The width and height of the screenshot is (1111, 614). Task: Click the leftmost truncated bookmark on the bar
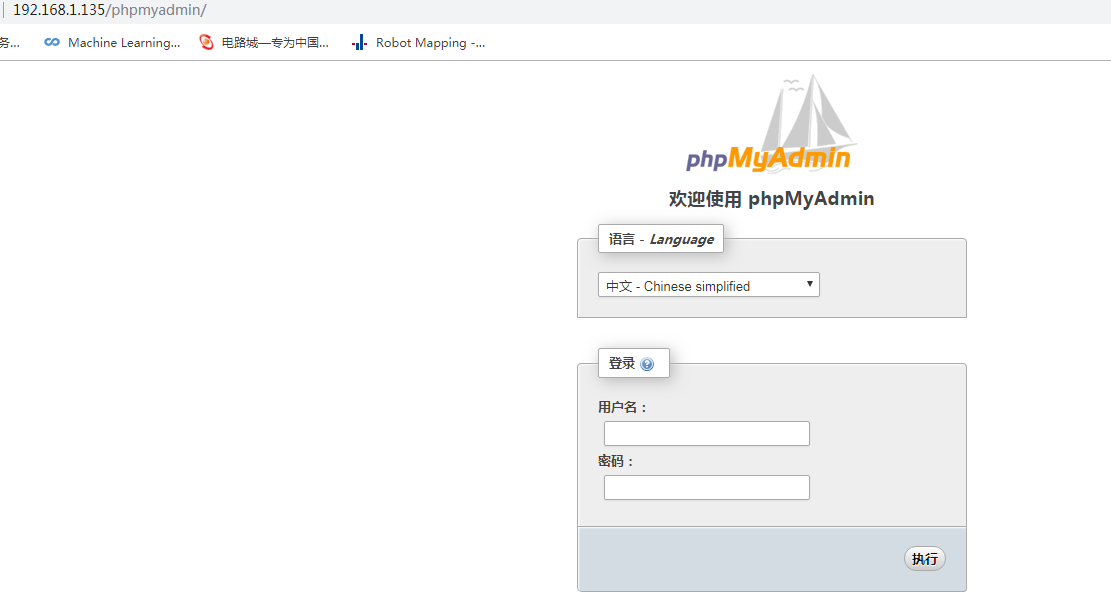coord(8,42)
